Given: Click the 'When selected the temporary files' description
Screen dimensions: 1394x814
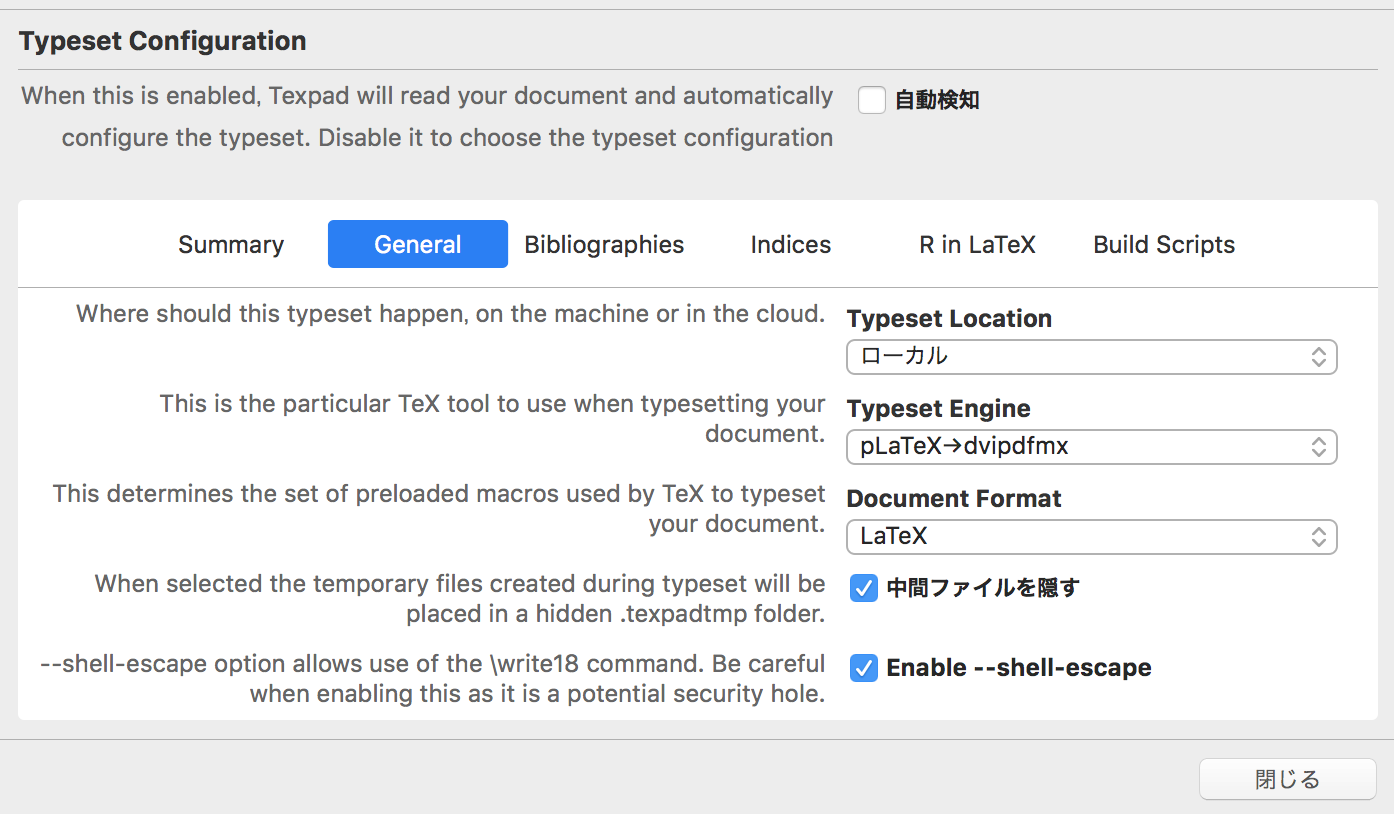Looking at the screenshot, I should [x=460, y=599].
